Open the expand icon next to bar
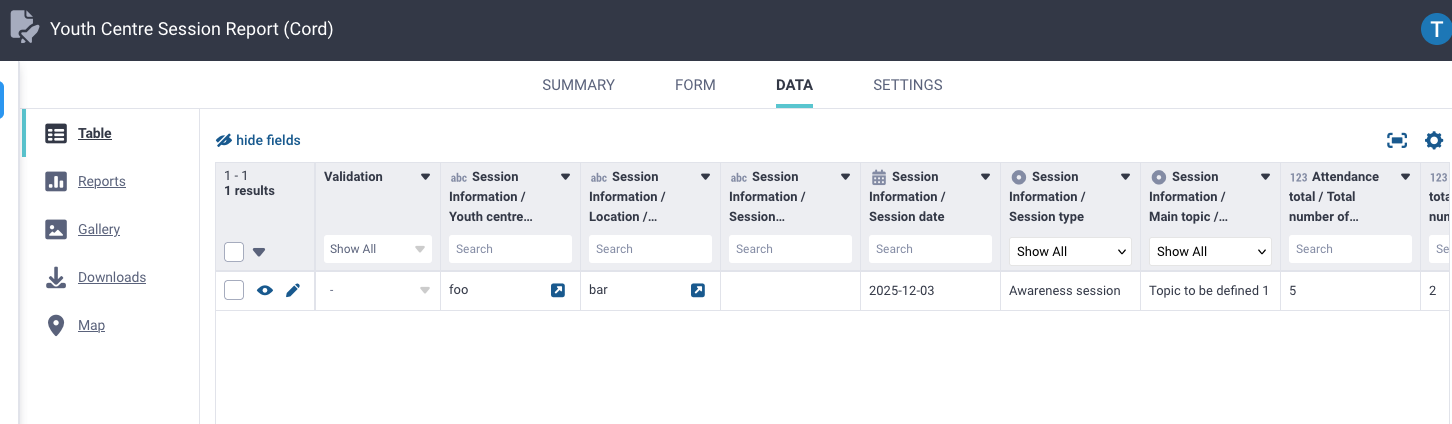Viewport: 1452px width, 424px height. [698, 291]
